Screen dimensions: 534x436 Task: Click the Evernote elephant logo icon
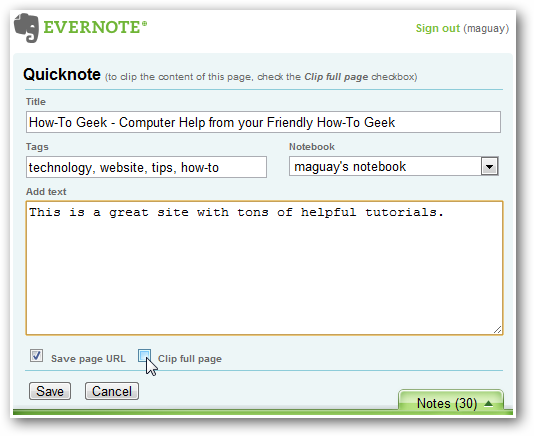click(x=26, y=28)
